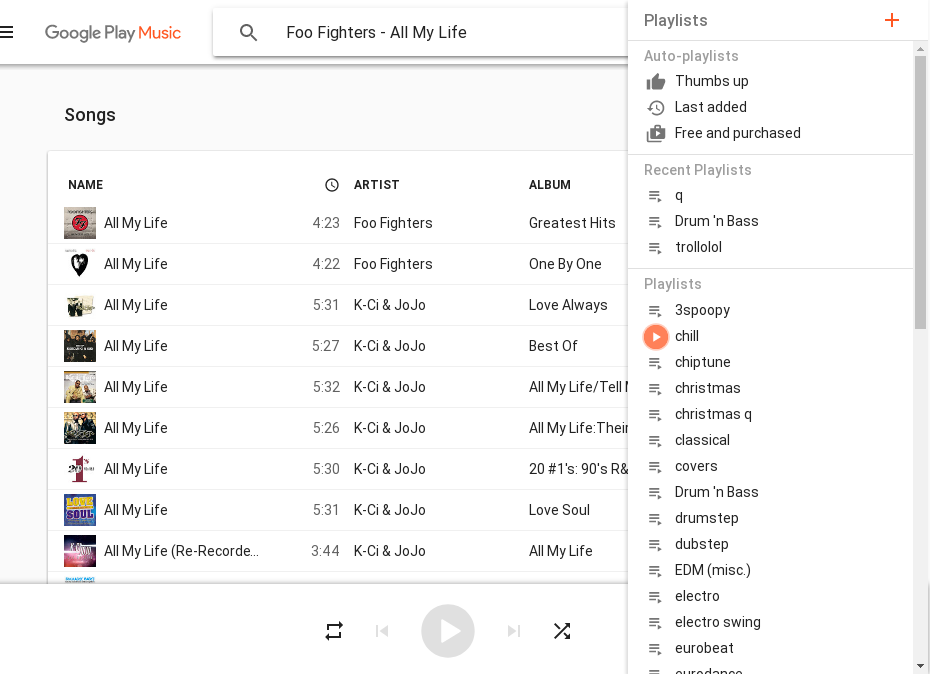Click playlist icon beside trollolol

click(655, 247)
